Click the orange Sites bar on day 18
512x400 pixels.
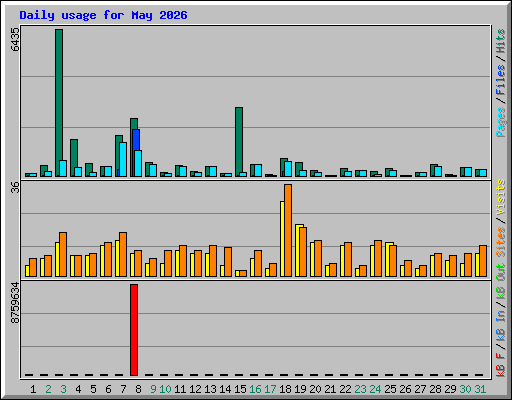coord(288,230)
